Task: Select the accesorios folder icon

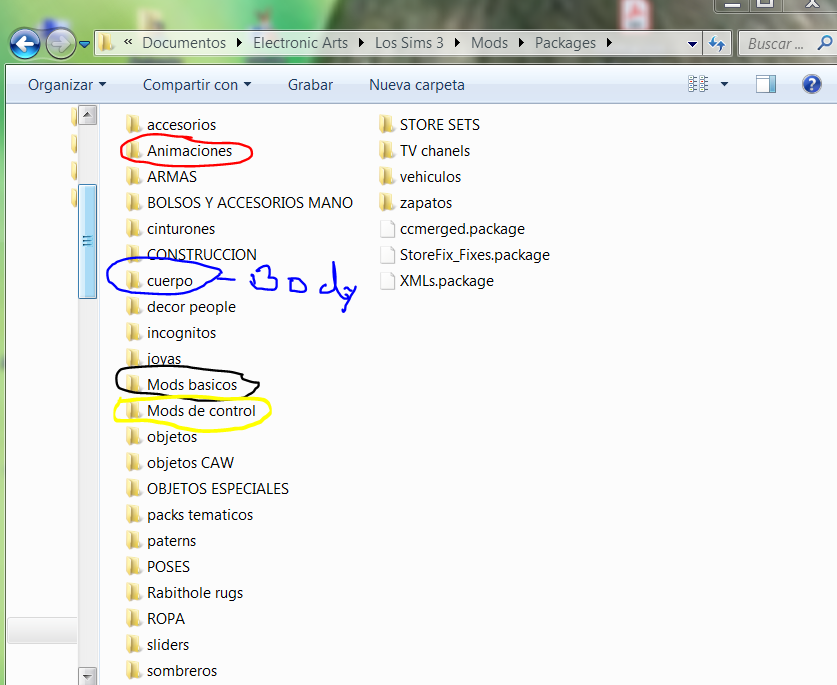Action: pos(133,124)
